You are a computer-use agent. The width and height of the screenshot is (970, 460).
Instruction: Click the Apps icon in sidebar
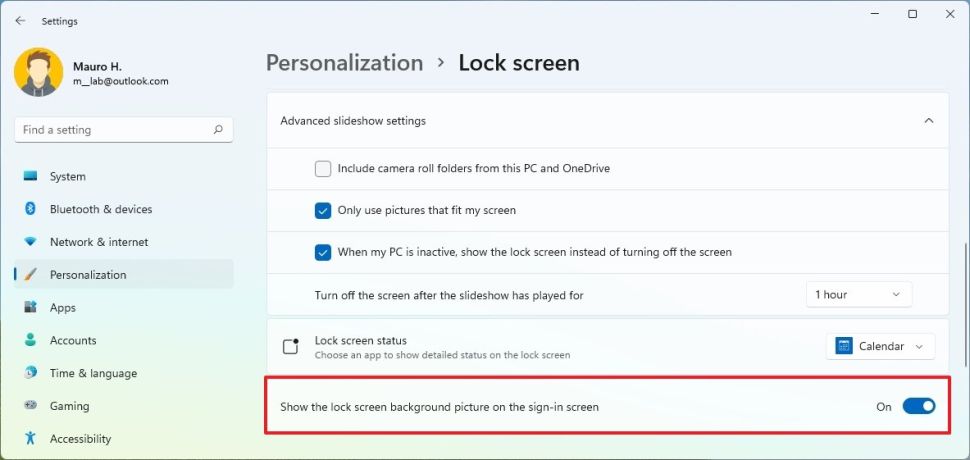point(30,307)
